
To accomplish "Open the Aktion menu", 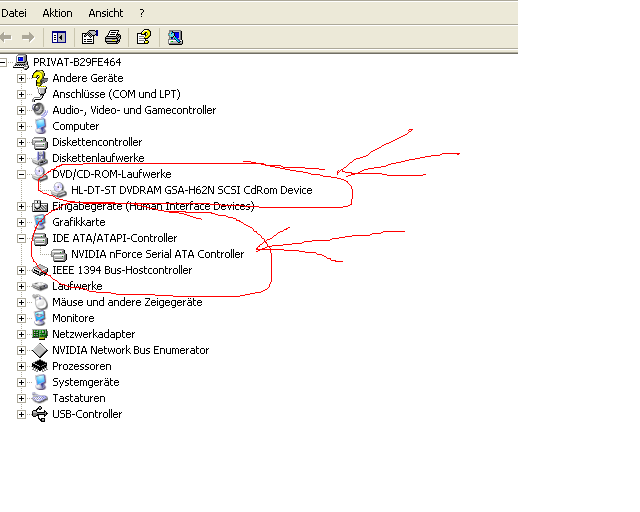I will [58, 13].
